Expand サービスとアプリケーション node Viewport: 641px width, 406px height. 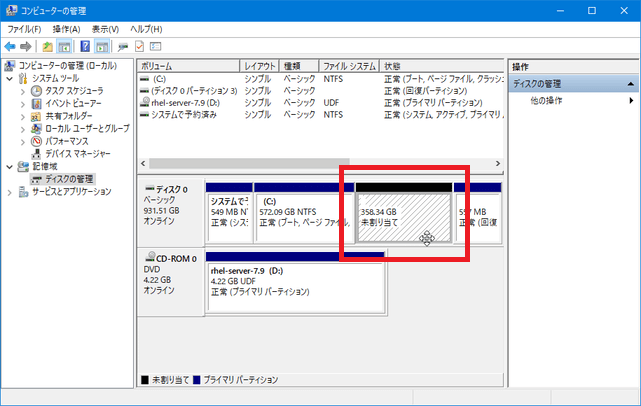pyautogui.click(x=10, y=192)
